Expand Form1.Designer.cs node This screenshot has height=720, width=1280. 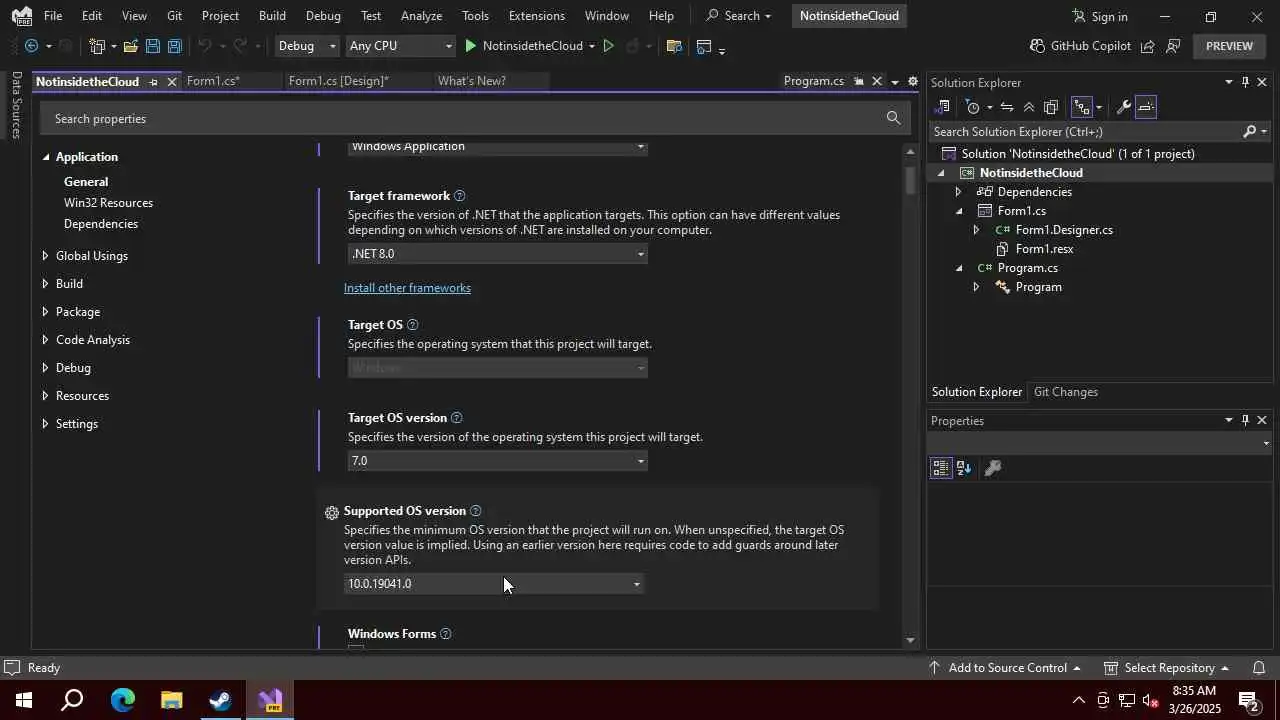pyautogui.click(x=976, y=230)
